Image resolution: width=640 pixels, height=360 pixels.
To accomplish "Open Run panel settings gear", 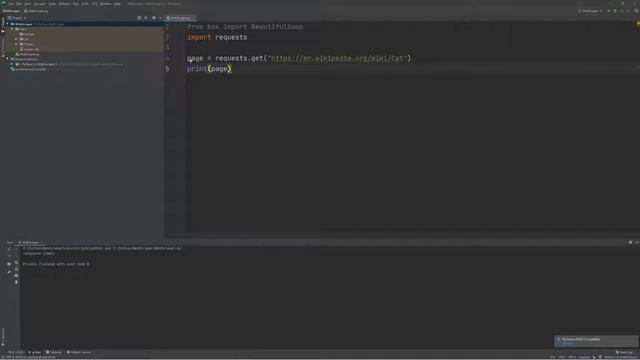I will point(630,242).
